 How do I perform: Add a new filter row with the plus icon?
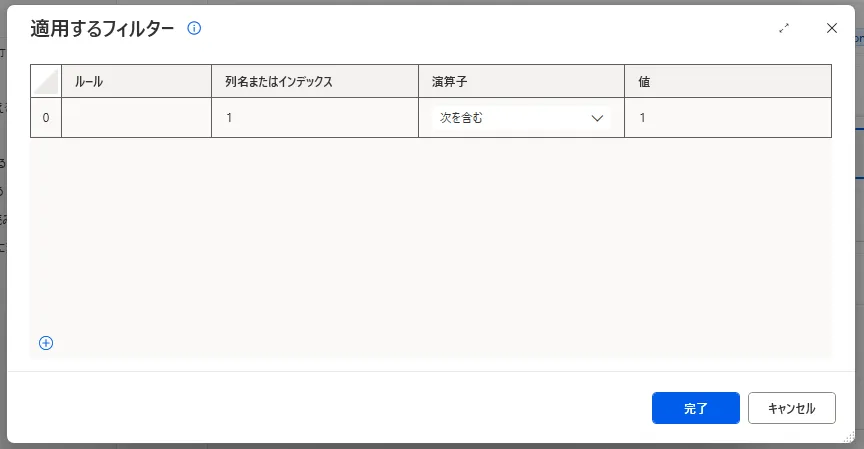click(46, 343)
